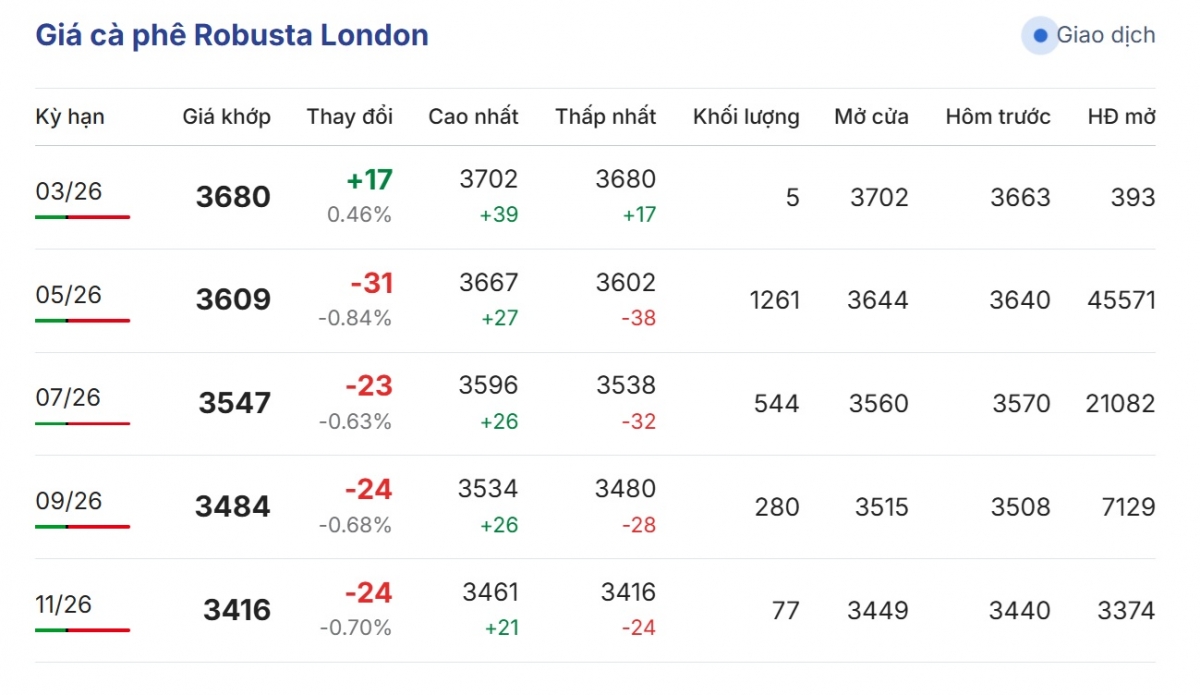Click the green-red bar under 03/26

(82, 217)
